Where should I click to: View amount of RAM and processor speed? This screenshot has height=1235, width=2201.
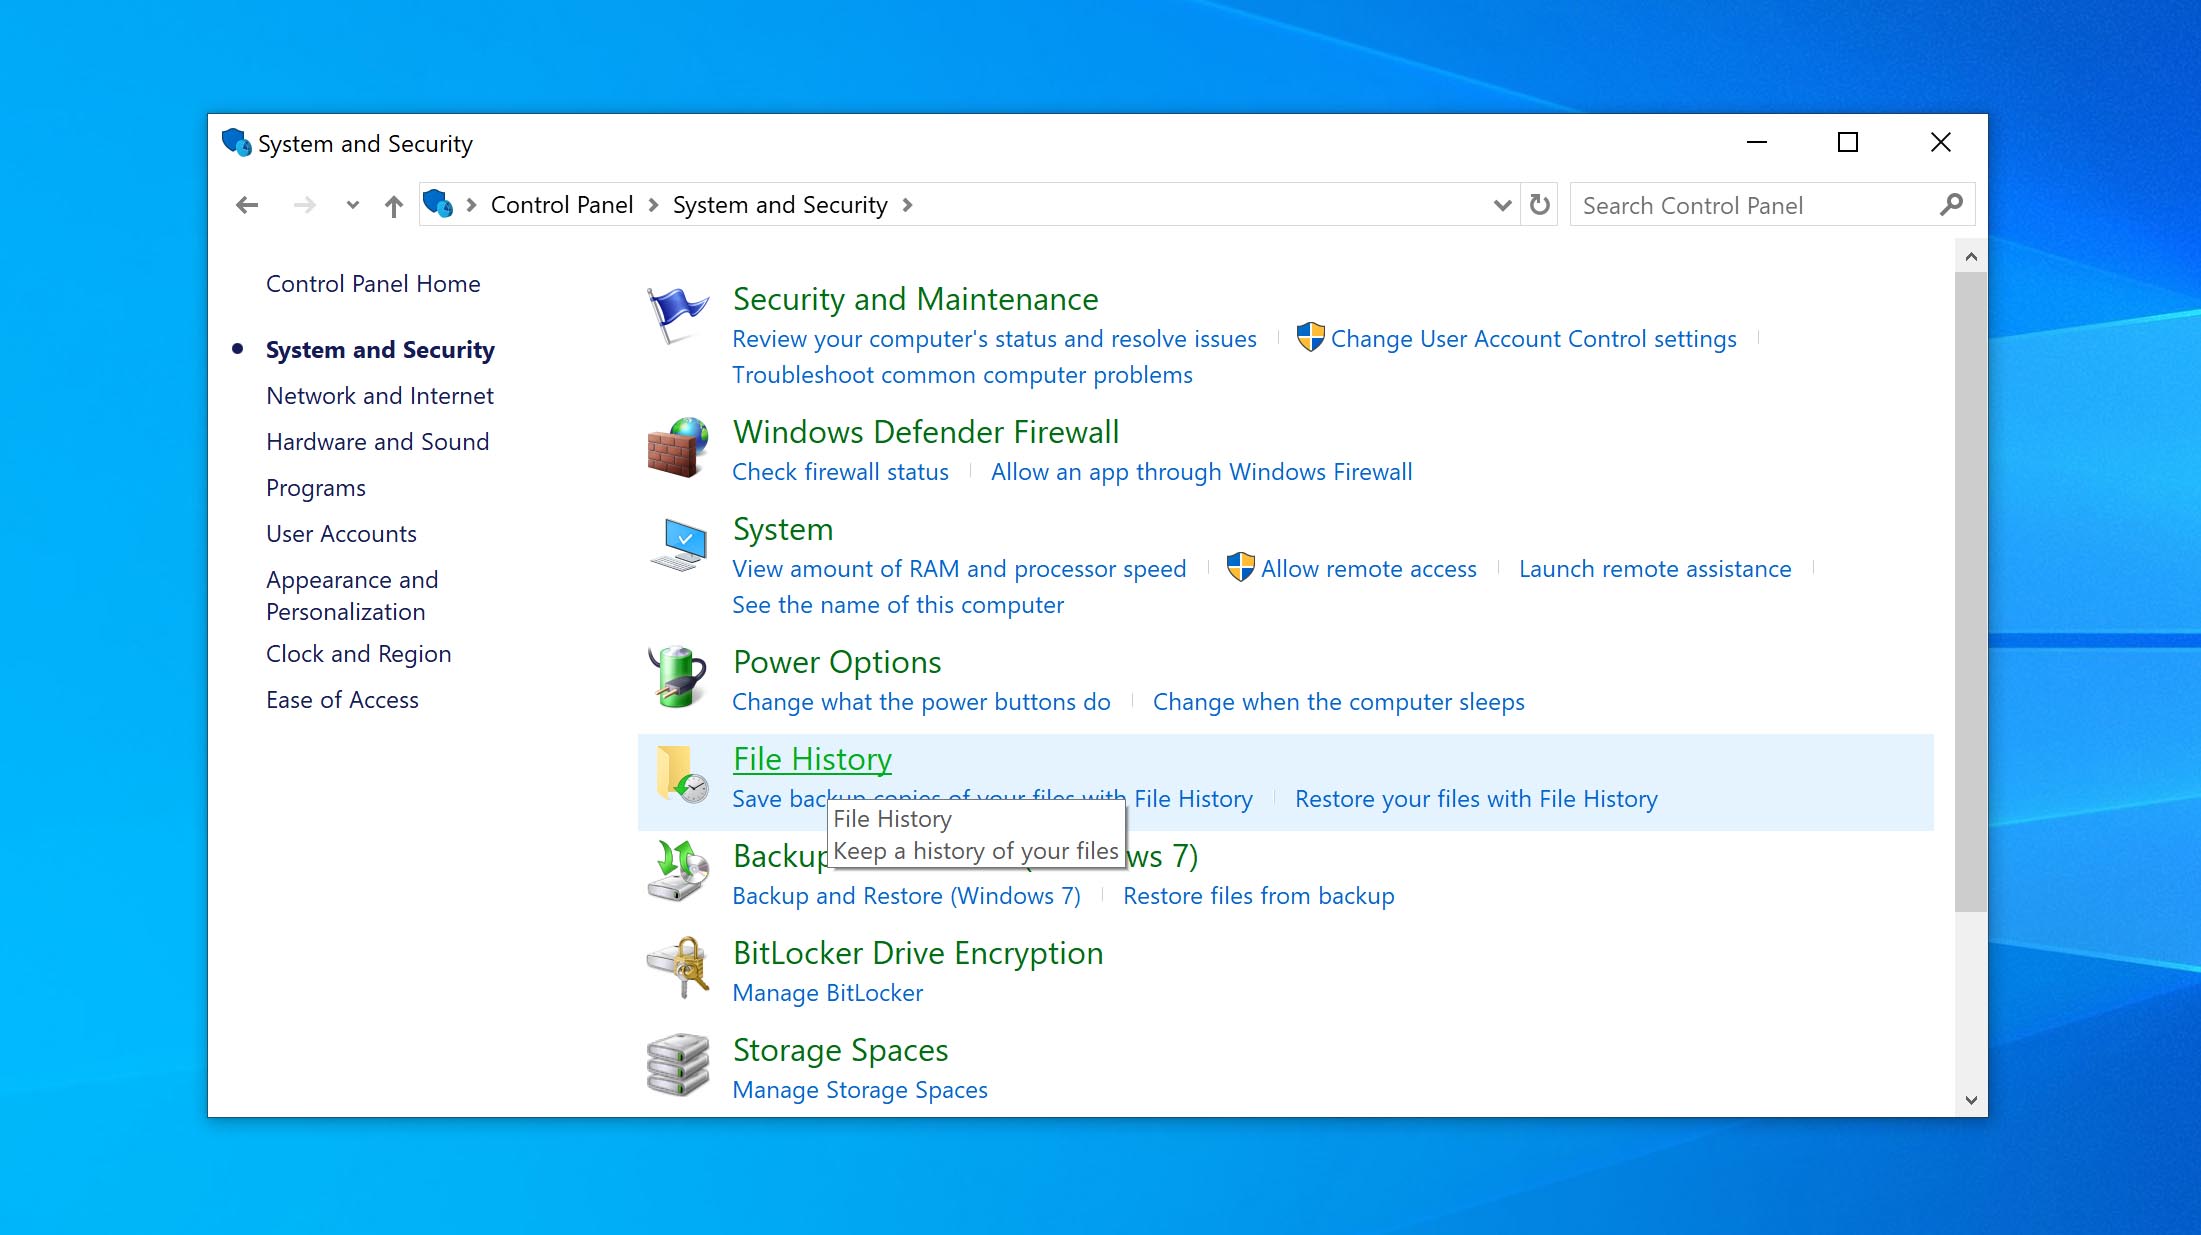pos(959,569)
